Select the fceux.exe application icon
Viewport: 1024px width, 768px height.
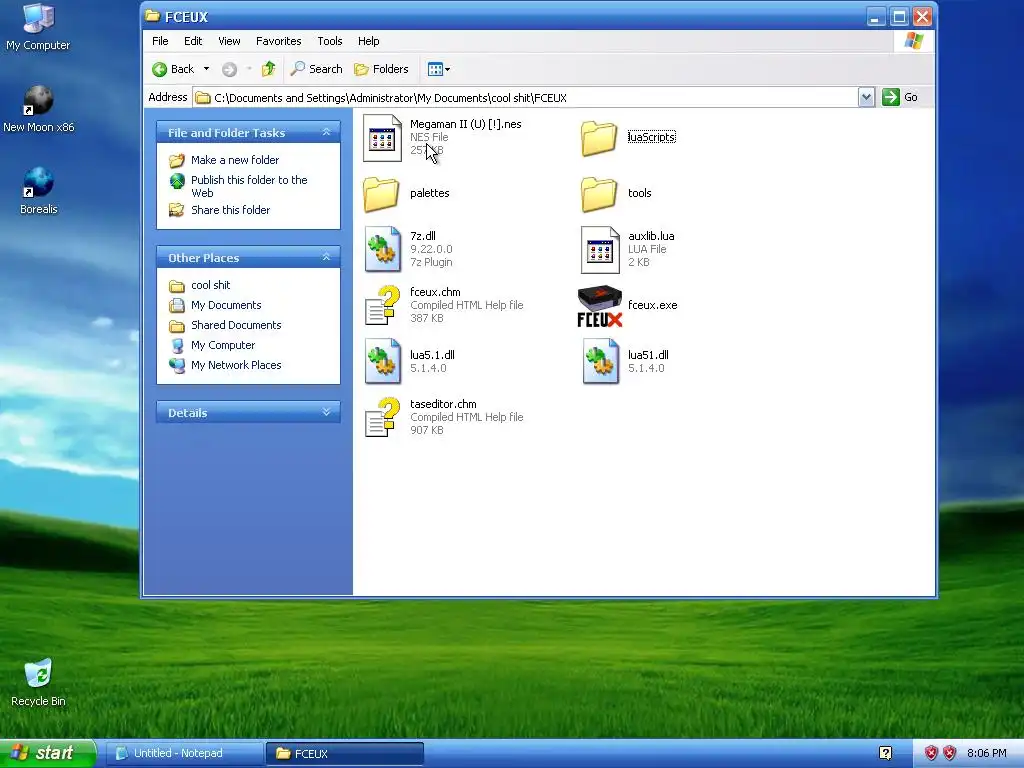[600, 306]
